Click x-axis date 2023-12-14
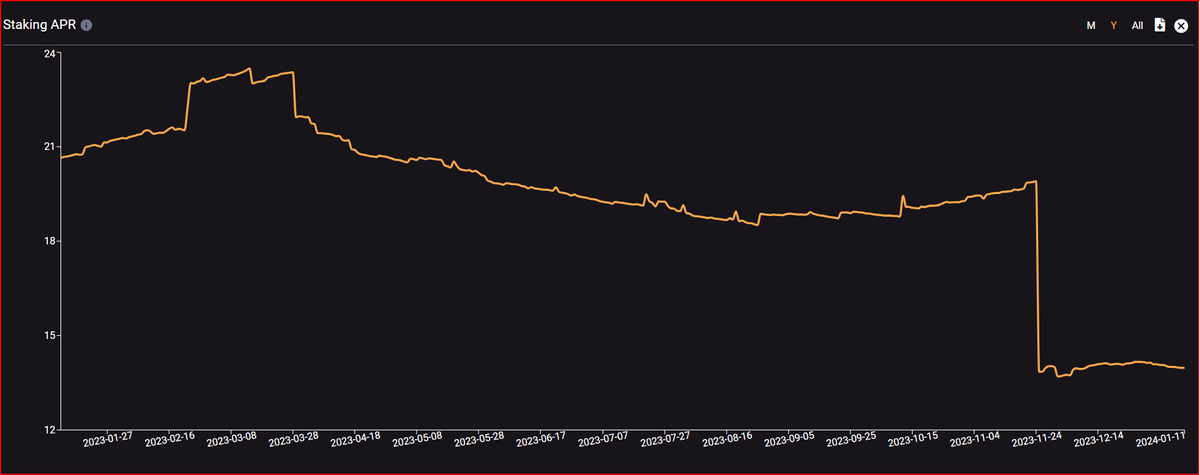The height and width of the screenshot is (475, 1200). coord(1099,438)
